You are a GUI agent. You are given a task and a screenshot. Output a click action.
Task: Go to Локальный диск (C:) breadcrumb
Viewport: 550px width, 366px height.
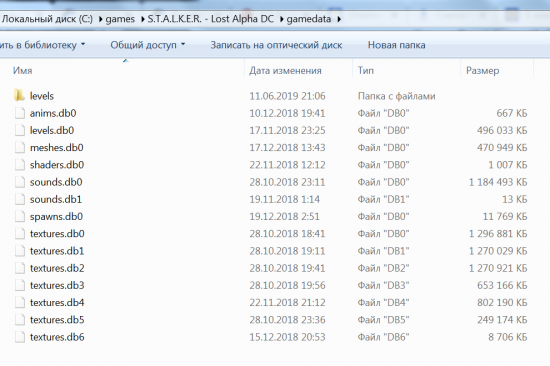(47, 19)
